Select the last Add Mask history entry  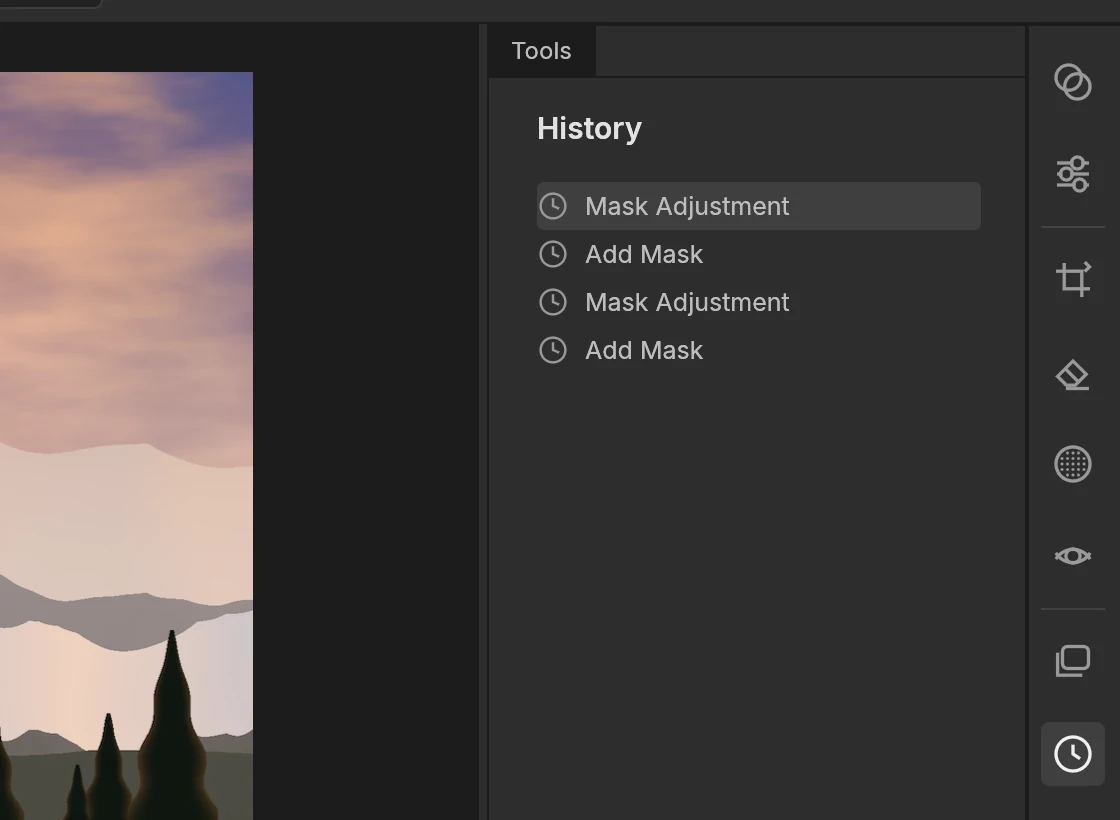tap(759, 350)
